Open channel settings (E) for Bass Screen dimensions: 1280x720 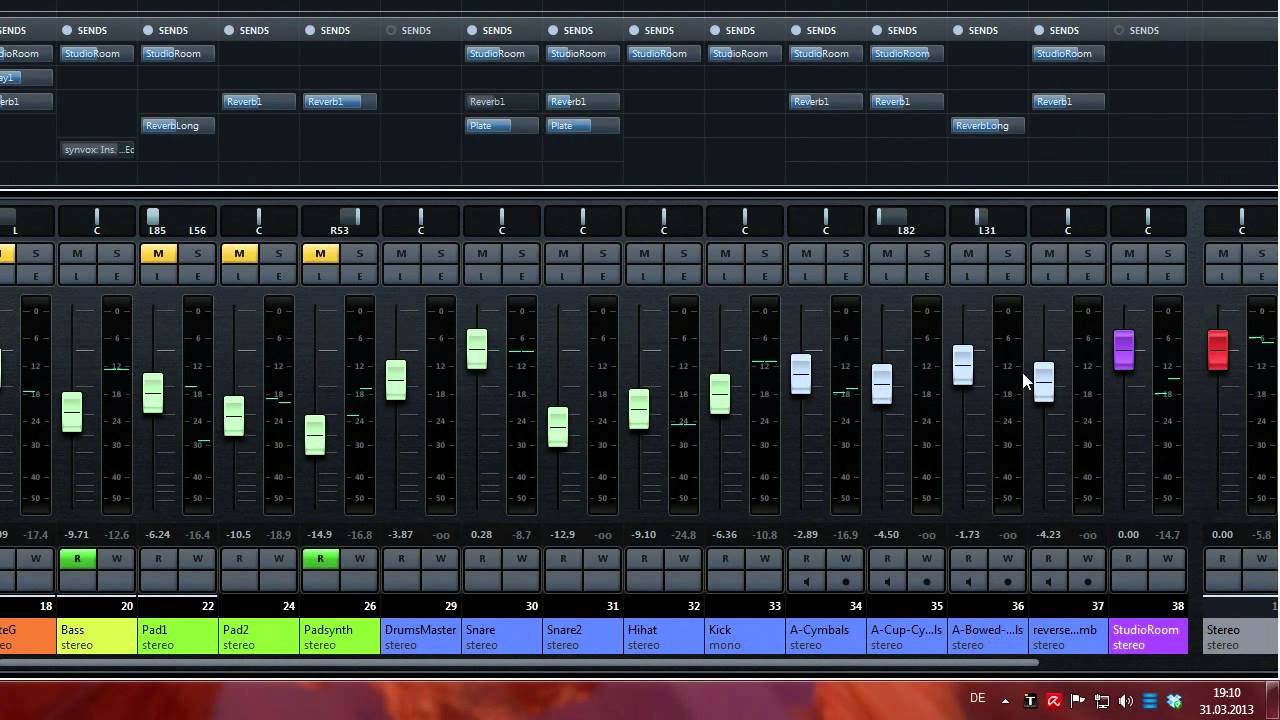coord(116,276)
